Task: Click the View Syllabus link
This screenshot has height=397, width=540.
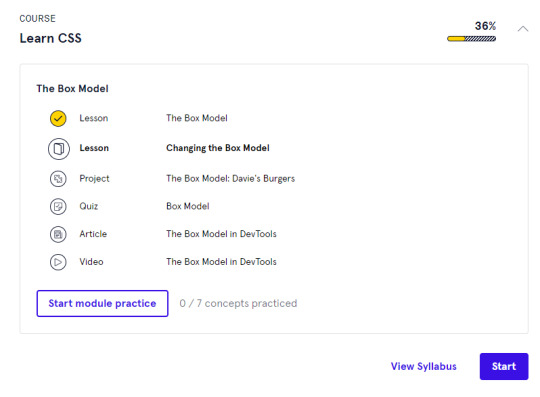Action: (x=424, y=366)
